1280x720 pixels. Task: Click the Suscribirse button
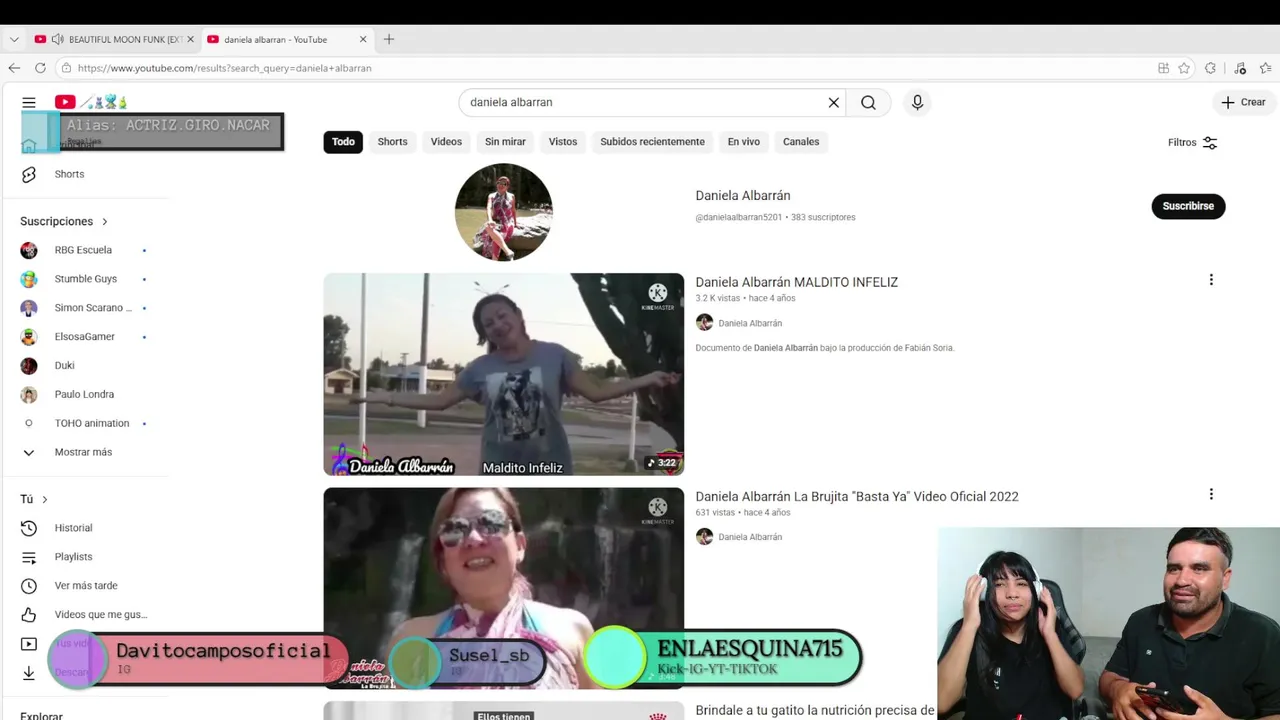click(1188, 206)
